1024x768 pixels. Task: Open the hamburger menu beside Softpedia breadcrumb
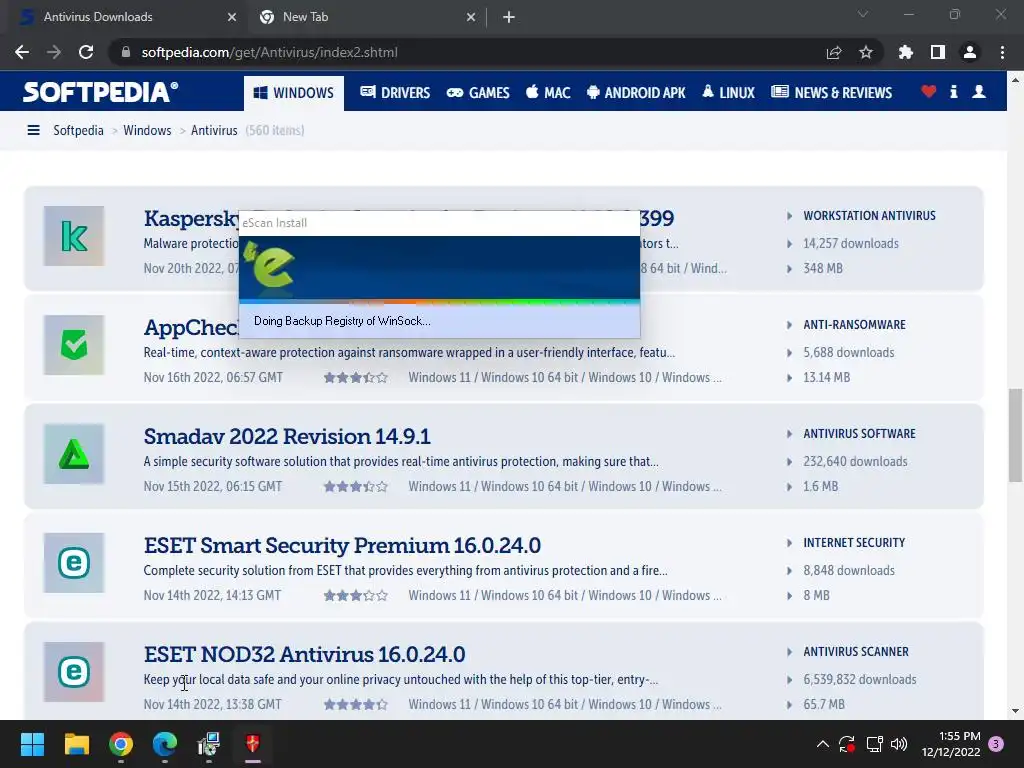[33, 130]
